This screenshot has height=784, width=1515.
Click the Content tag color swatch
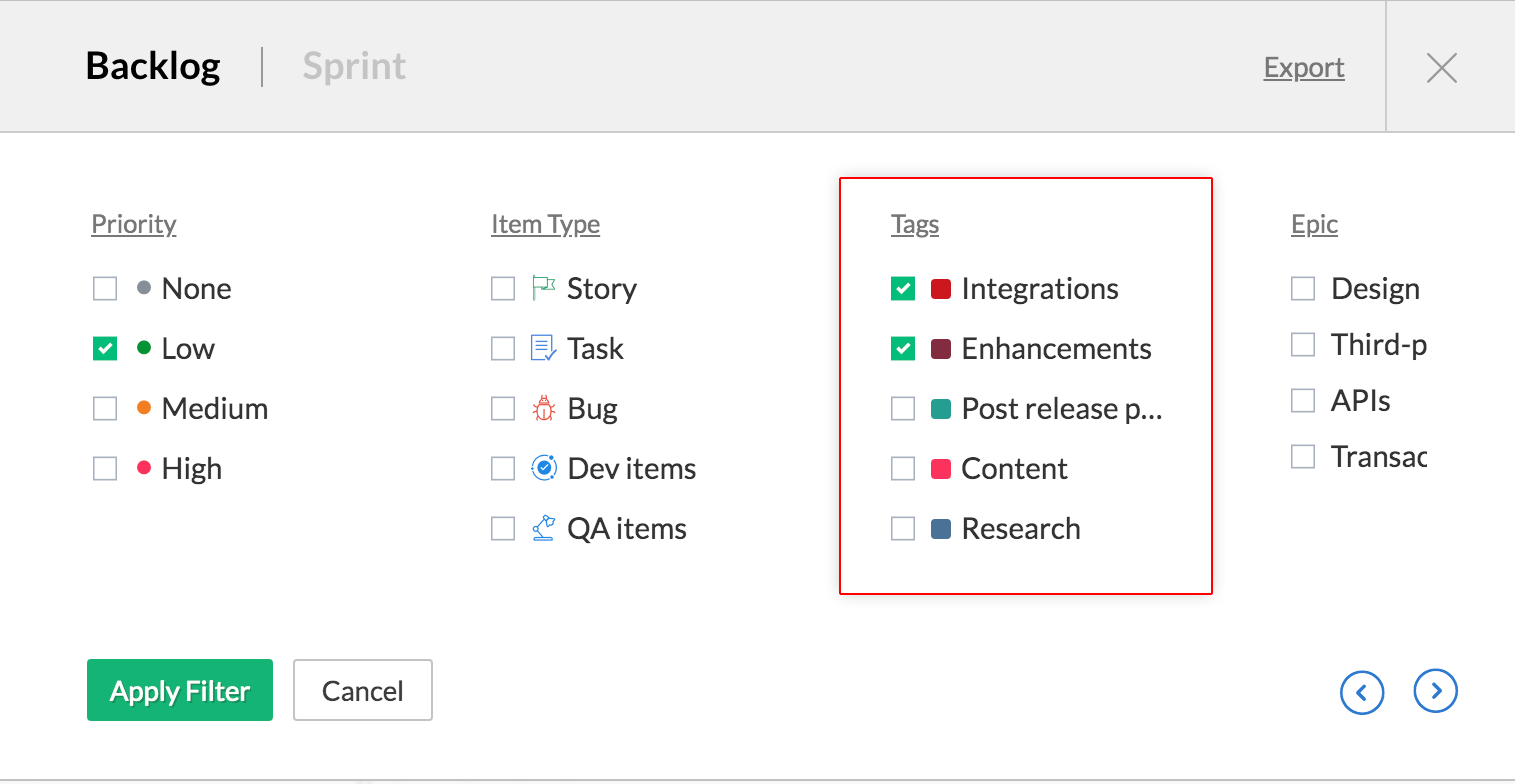[940, 469]
